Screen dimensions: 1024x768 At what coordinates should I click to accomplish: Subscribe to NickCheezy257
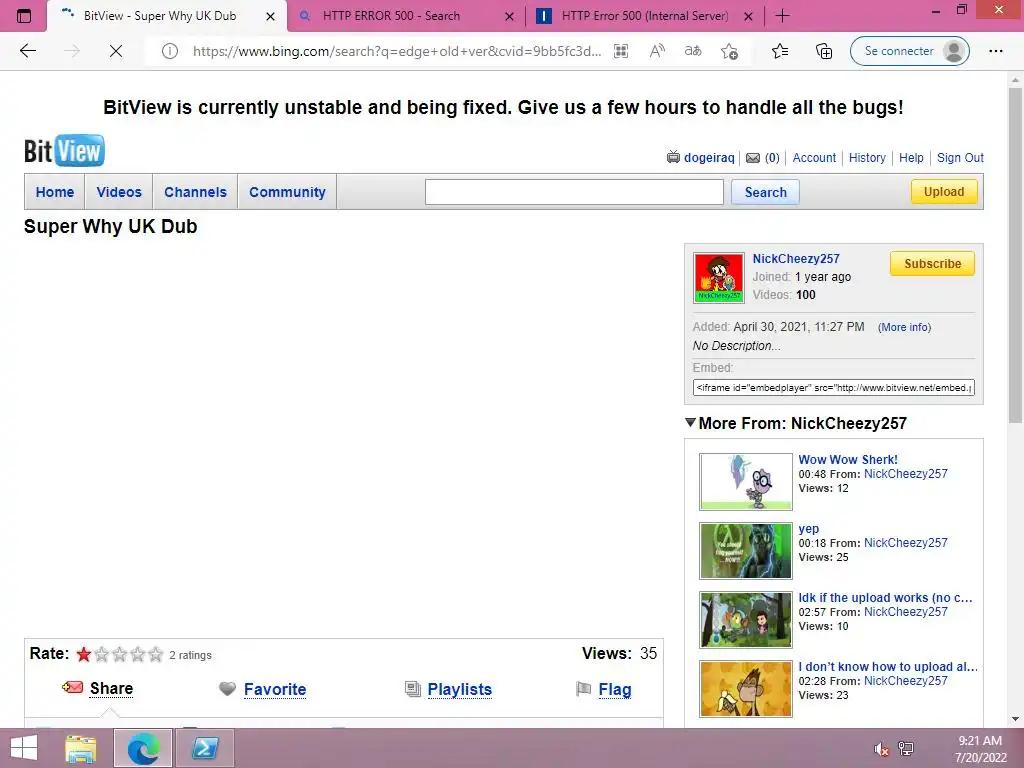(x=932, y=263)
